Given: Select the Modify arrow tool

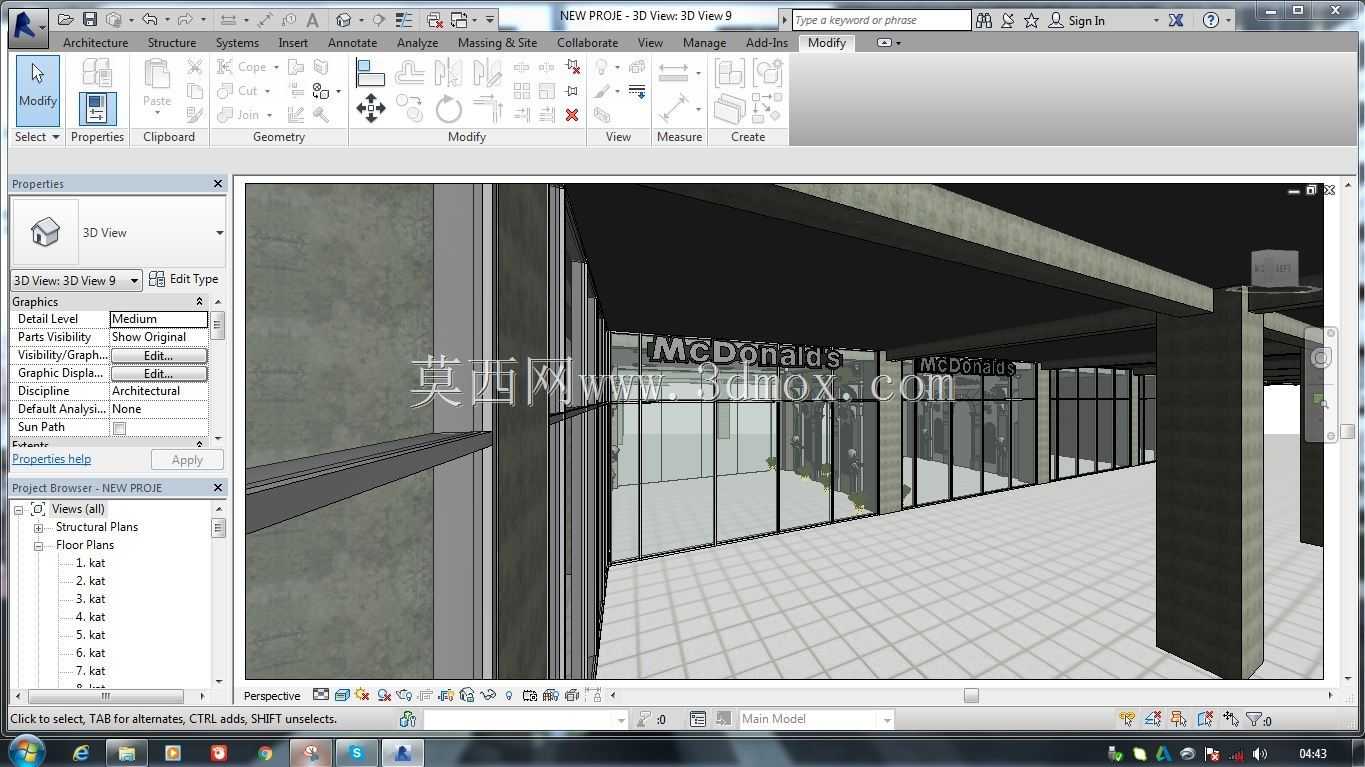Looking at the screenshot, I should pos(38,90).
